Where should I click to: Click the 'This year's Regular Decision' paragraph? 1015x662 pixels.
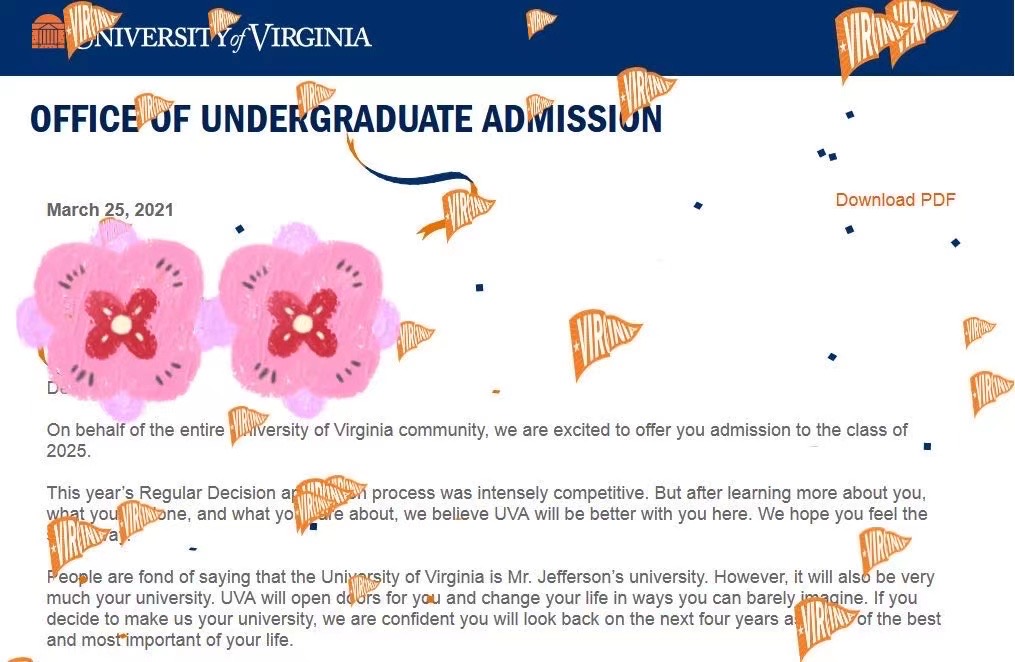487,514
